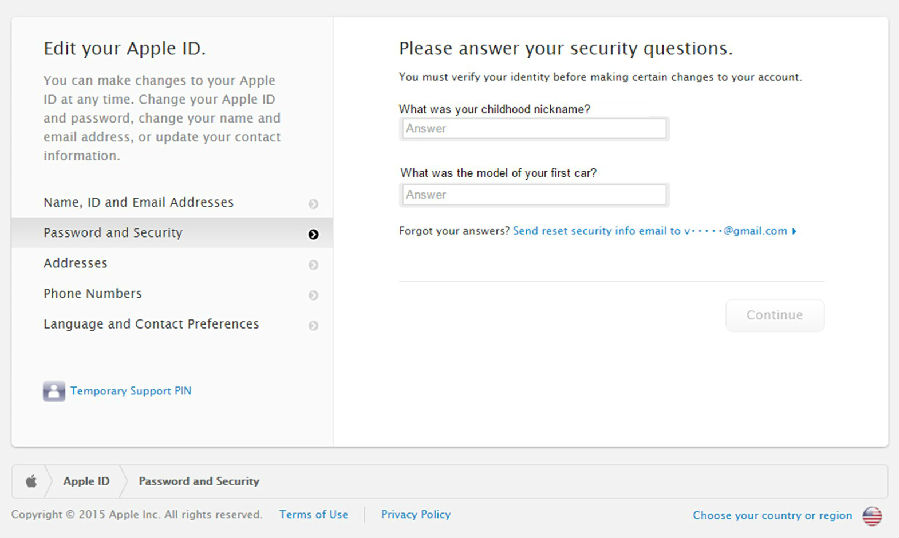Open Language and Contact Preferences
This screenshot has width=899, height=538.
click(x=172, y=324)
